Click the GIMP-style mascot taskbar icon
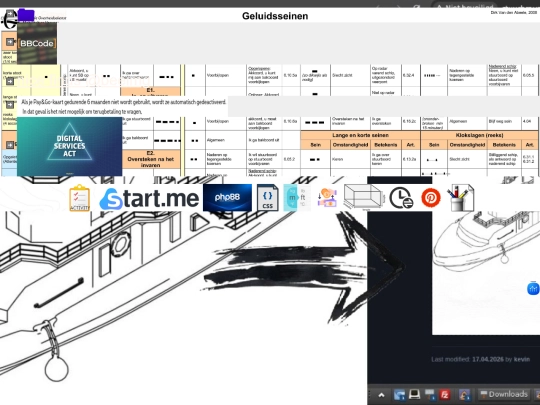Image resolution: width=540 pixels, height=405 pixels. pos(464,394)
